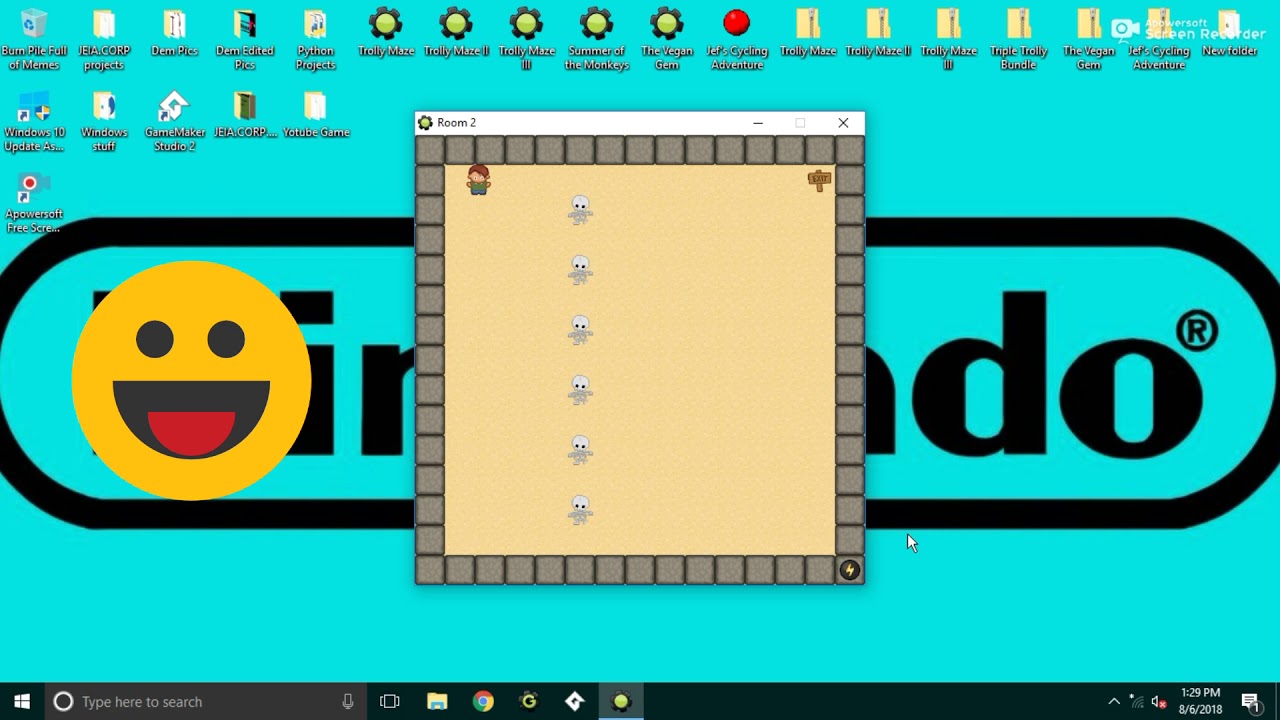The image size is (1280, 720).
Task: Open Yotube Game folder
Action: pyautogui.click(x=315, y=116)
